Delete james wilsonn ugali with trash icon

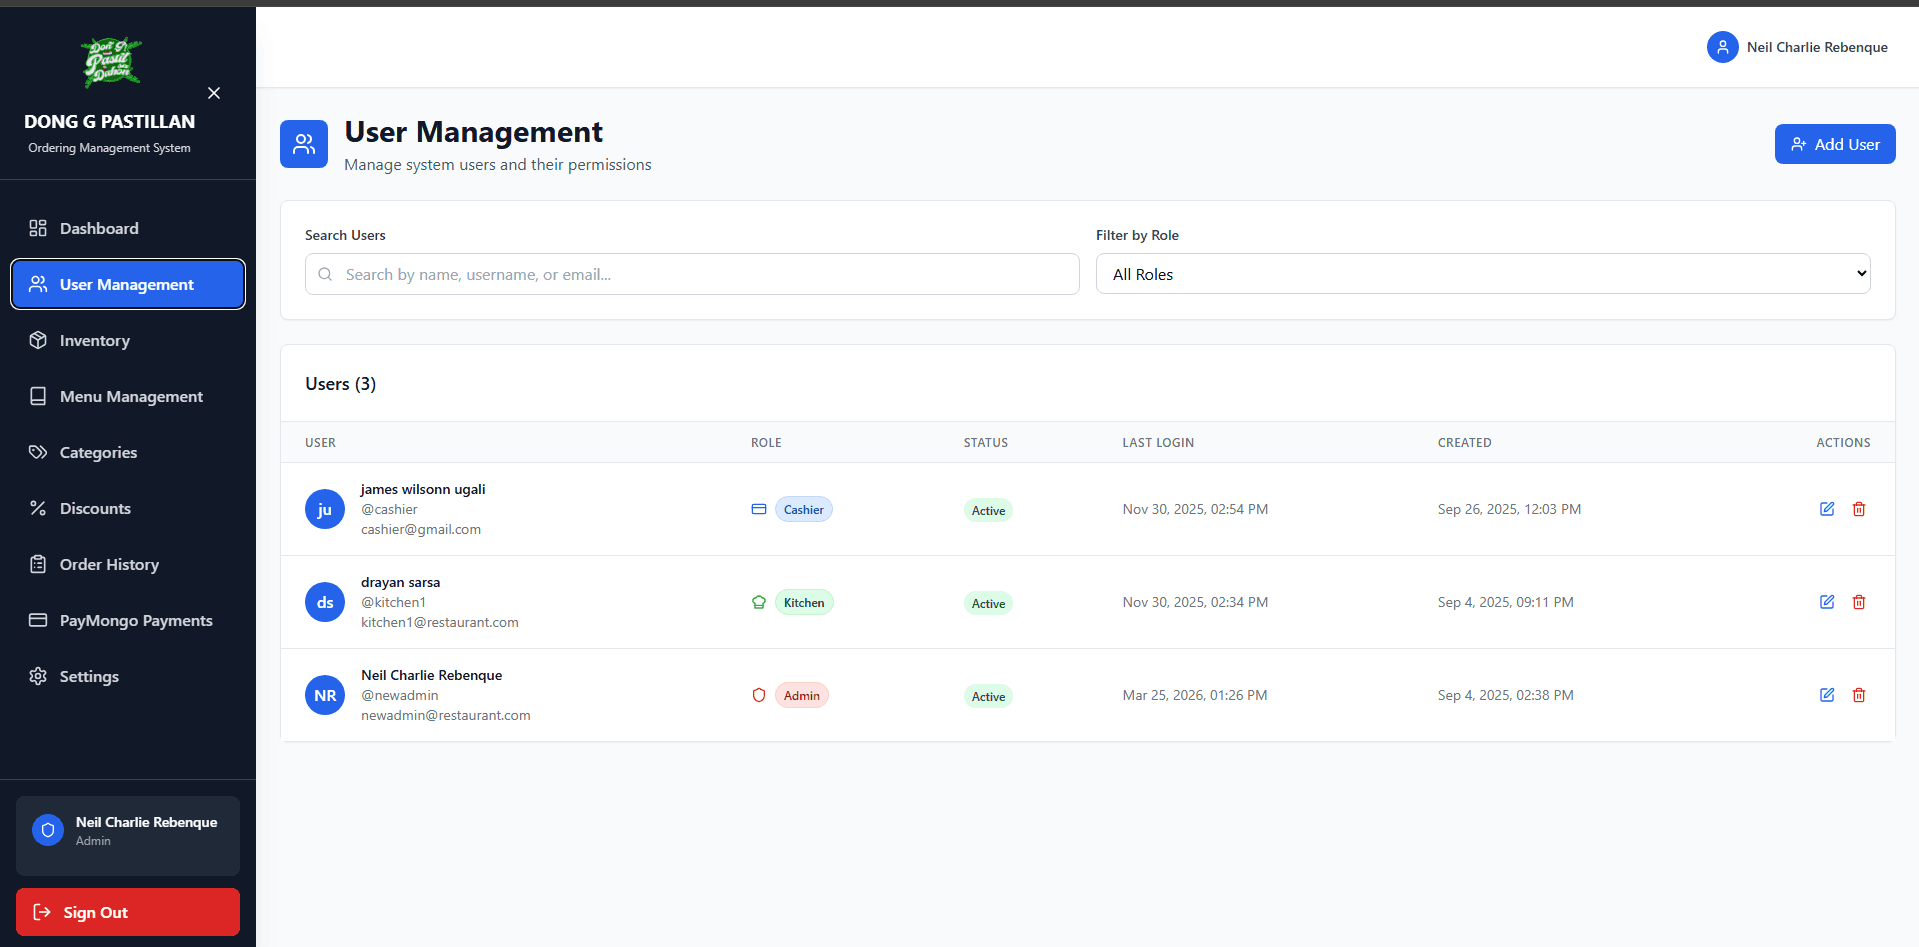coord(1859,509)
